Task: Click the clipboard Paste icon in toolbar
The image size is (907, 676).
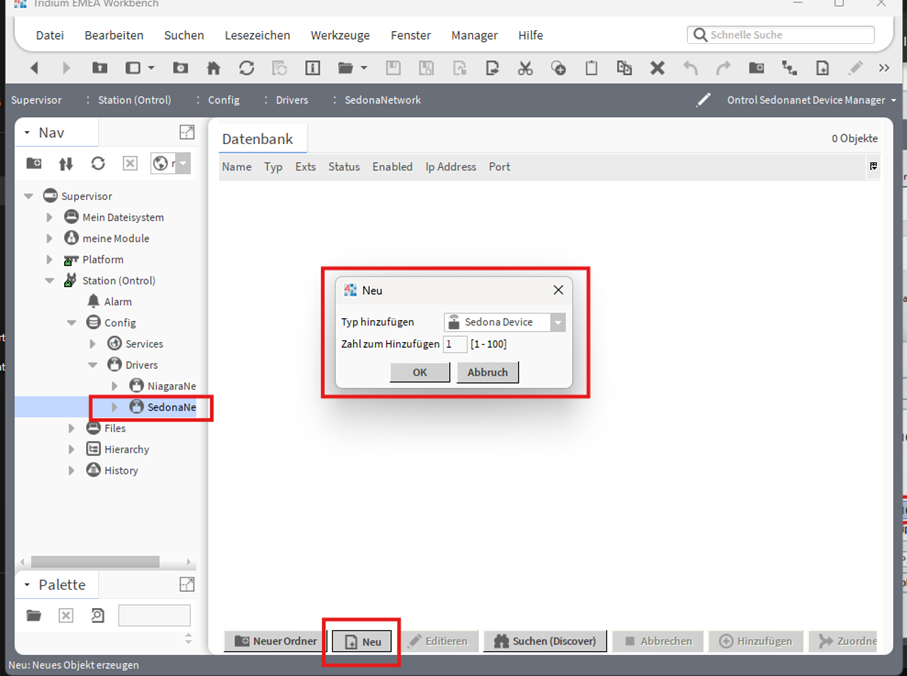Action: click(591, 68)
